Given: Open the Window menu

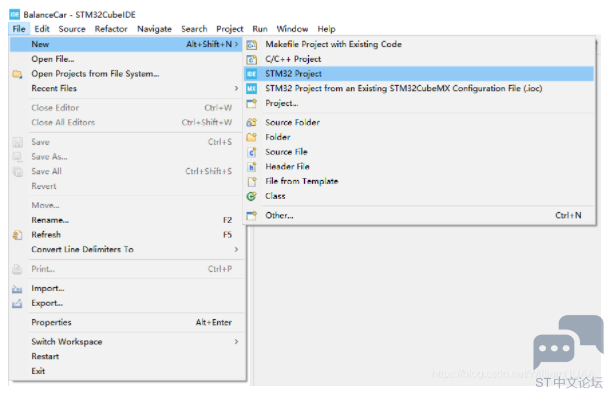Looking at the screenshot, I should coord(292,29).
